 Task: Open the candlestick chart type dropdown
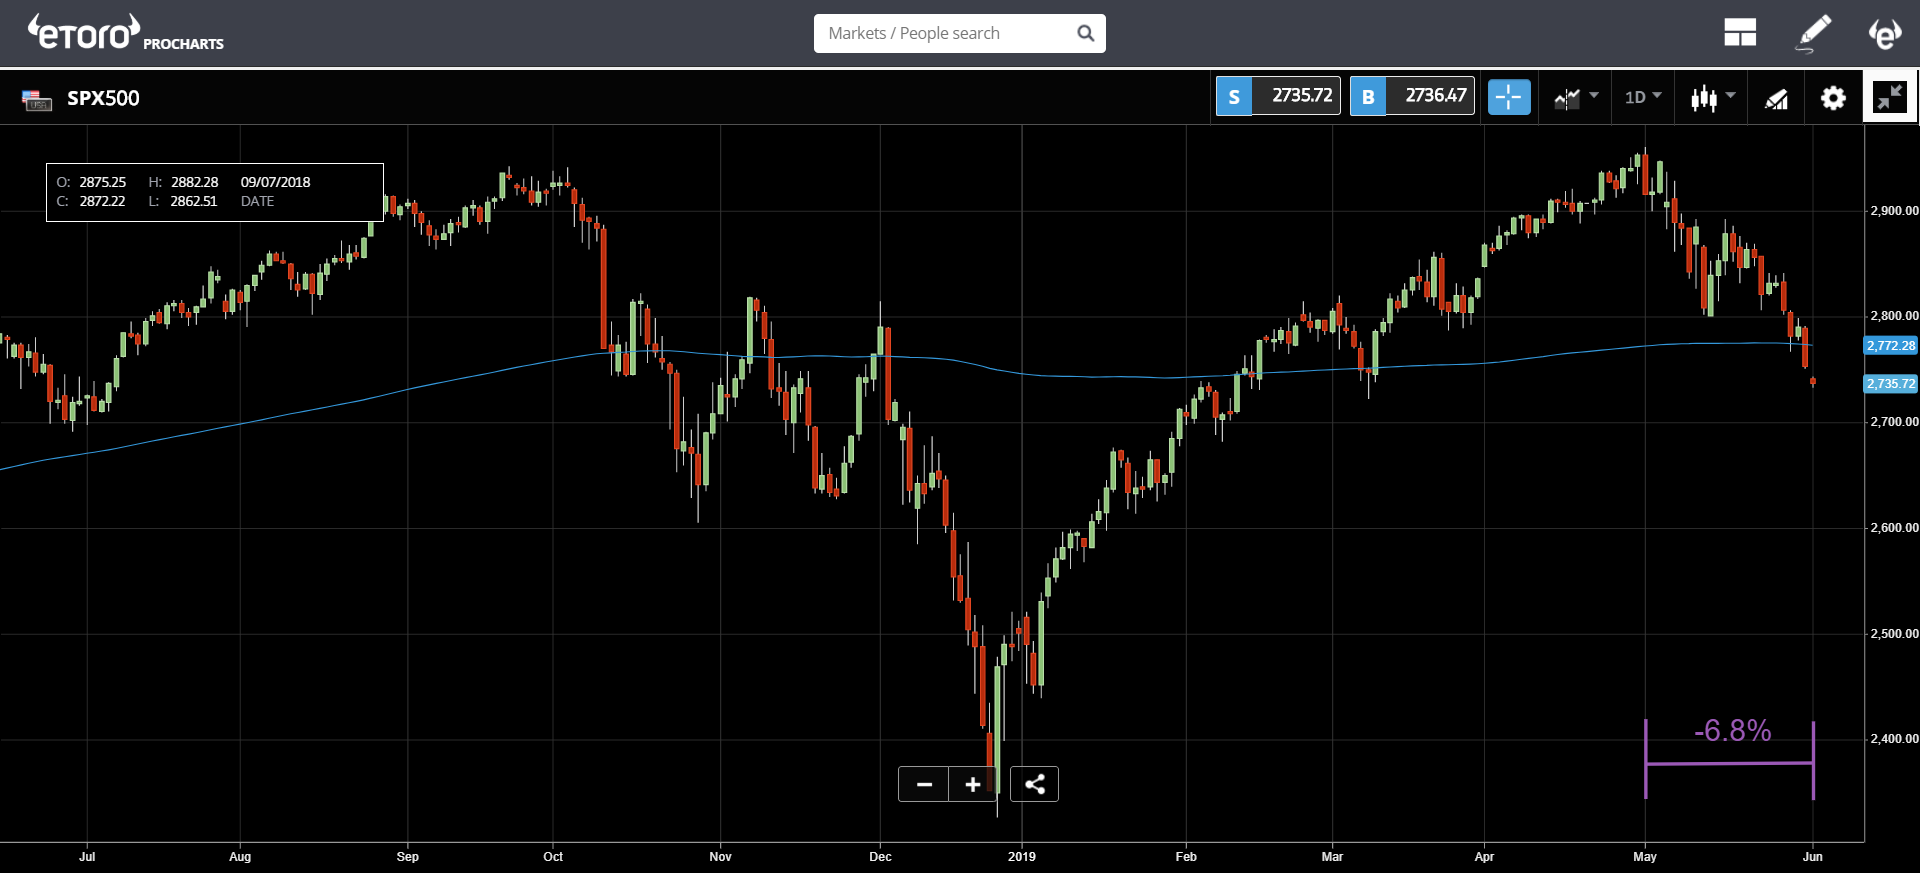pos(1713,97)
